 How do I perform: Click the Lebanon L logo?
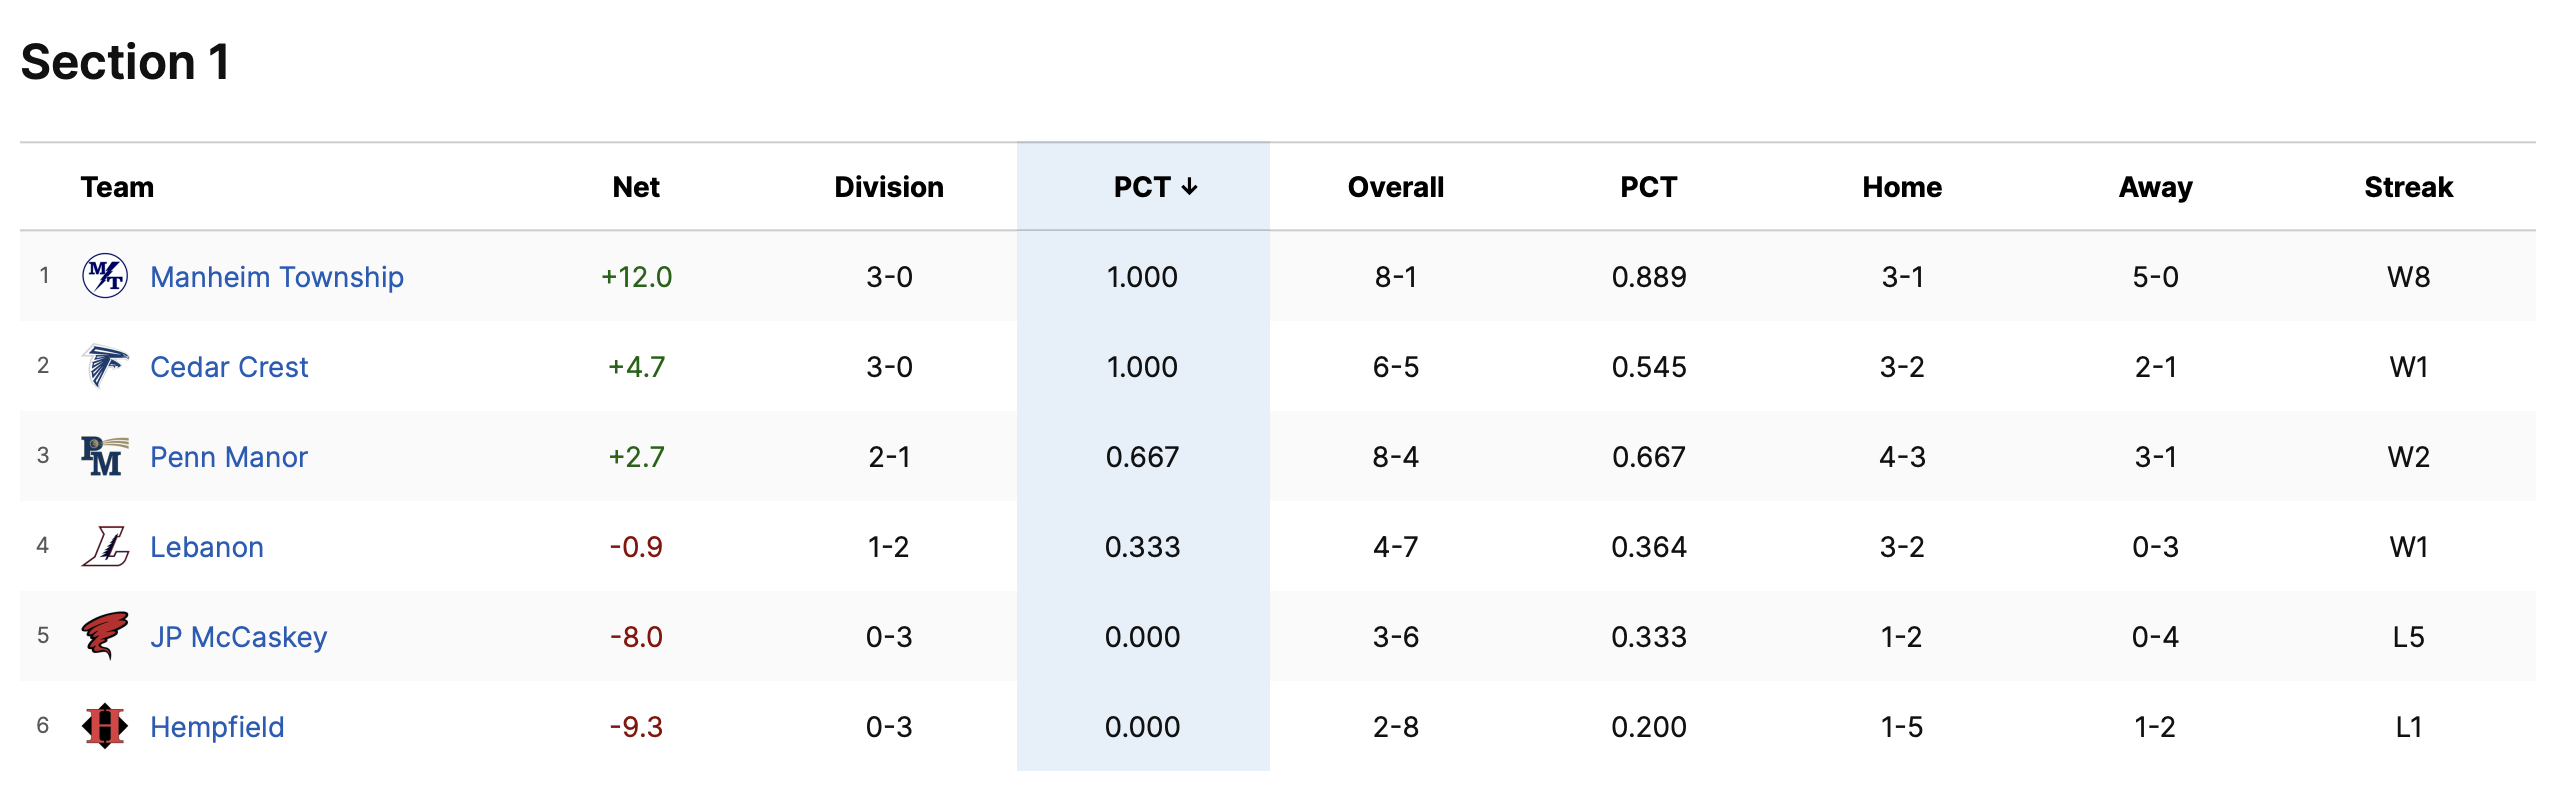click(105, 546)
